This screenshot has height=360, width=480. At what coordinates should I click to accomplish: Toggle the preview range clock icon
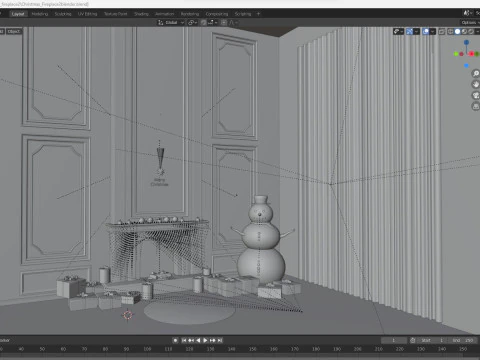click(413, 340)
